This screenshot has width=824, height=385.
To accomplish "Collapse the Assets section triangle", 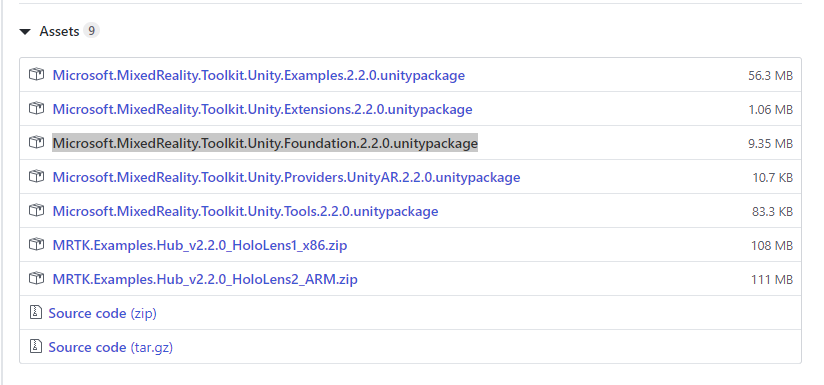I will (25, 32).
